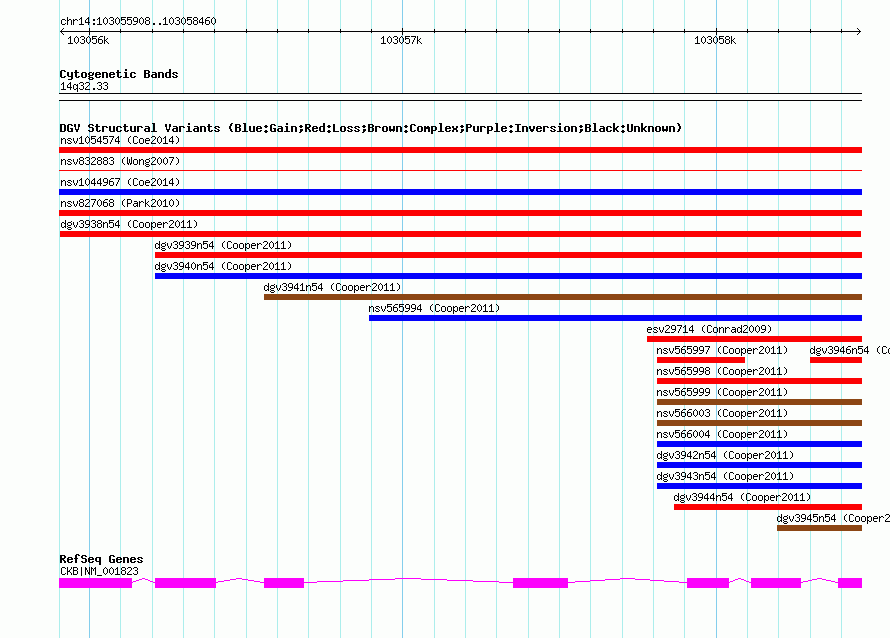
Task: Click the dgv3944n54 (Cooper2011) label
Action: 742,497
